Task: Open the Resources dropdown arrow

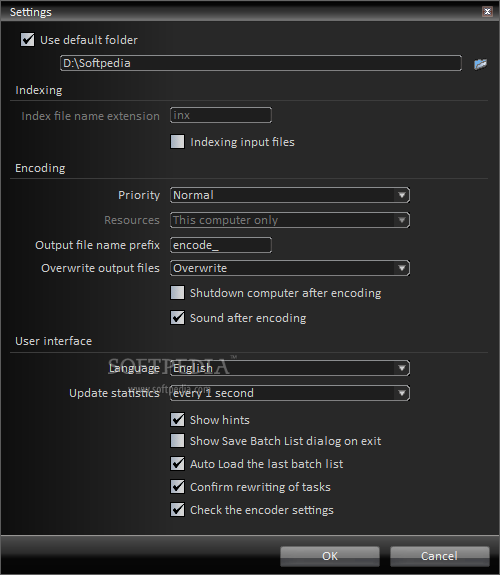Action: [402, 220]
